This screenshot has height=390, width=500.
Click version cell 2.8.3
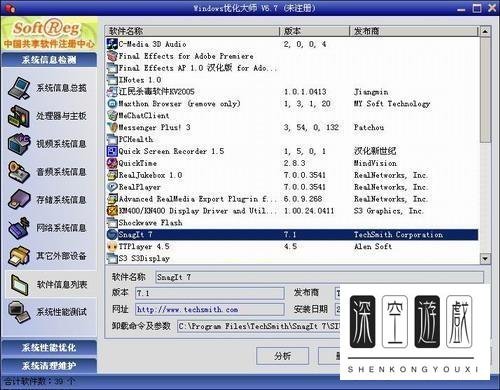pyautogui.click(x=294, y=163)
